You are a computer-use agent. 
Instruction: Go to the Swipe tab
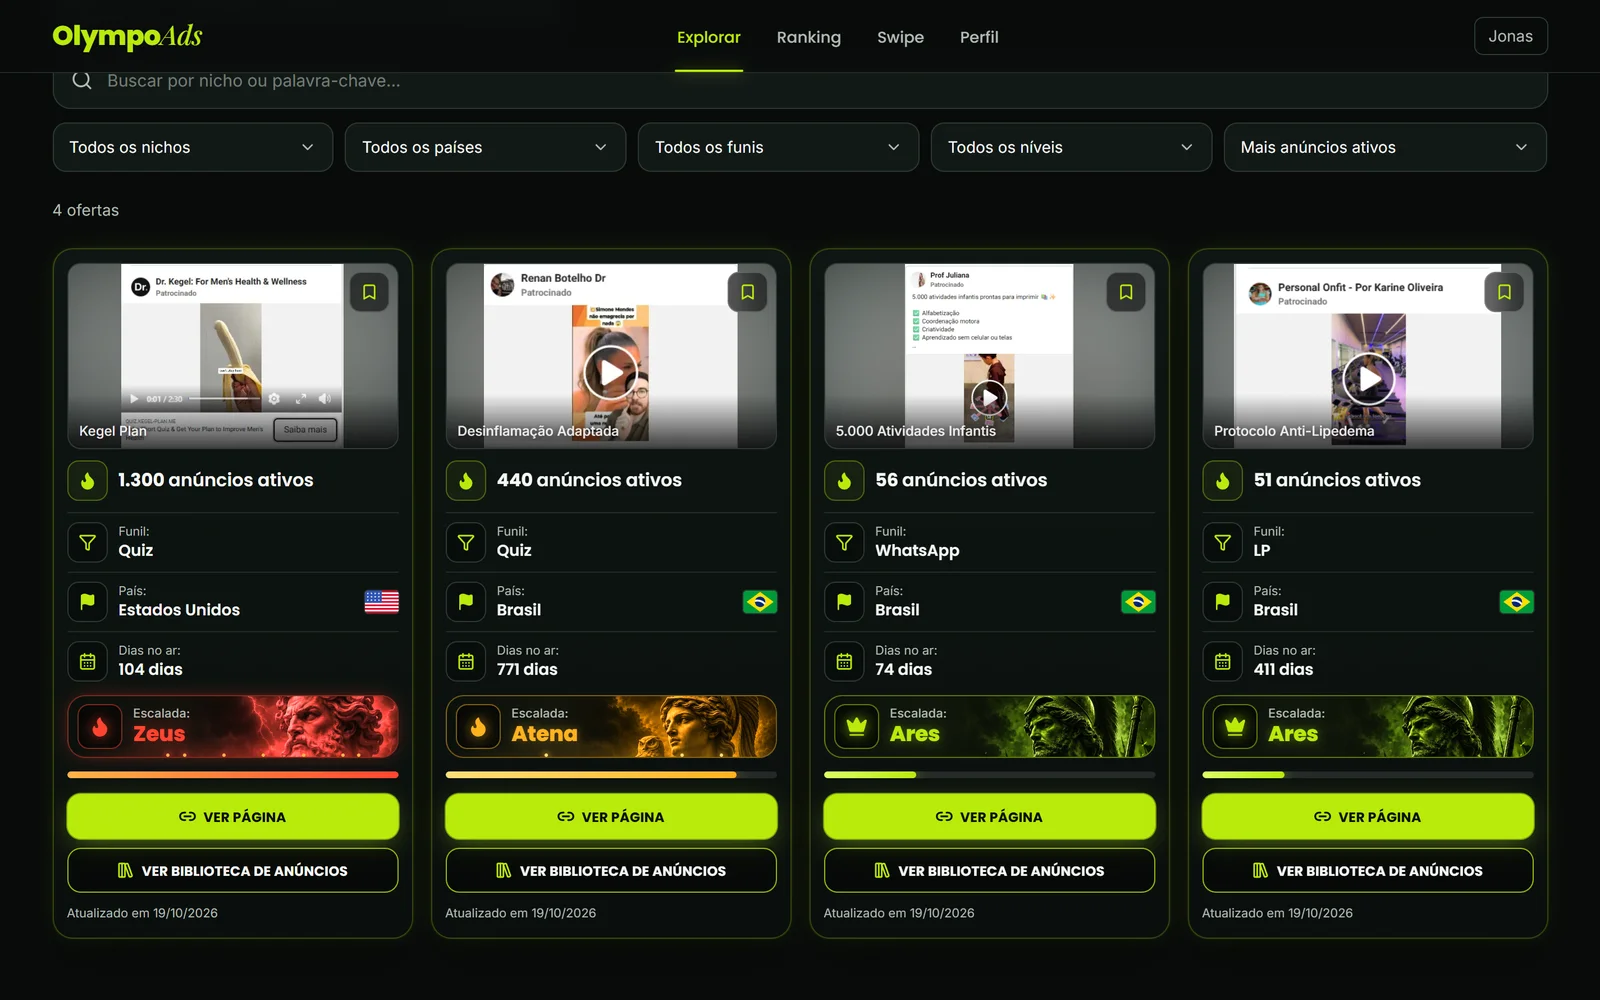tap(900, 37)
